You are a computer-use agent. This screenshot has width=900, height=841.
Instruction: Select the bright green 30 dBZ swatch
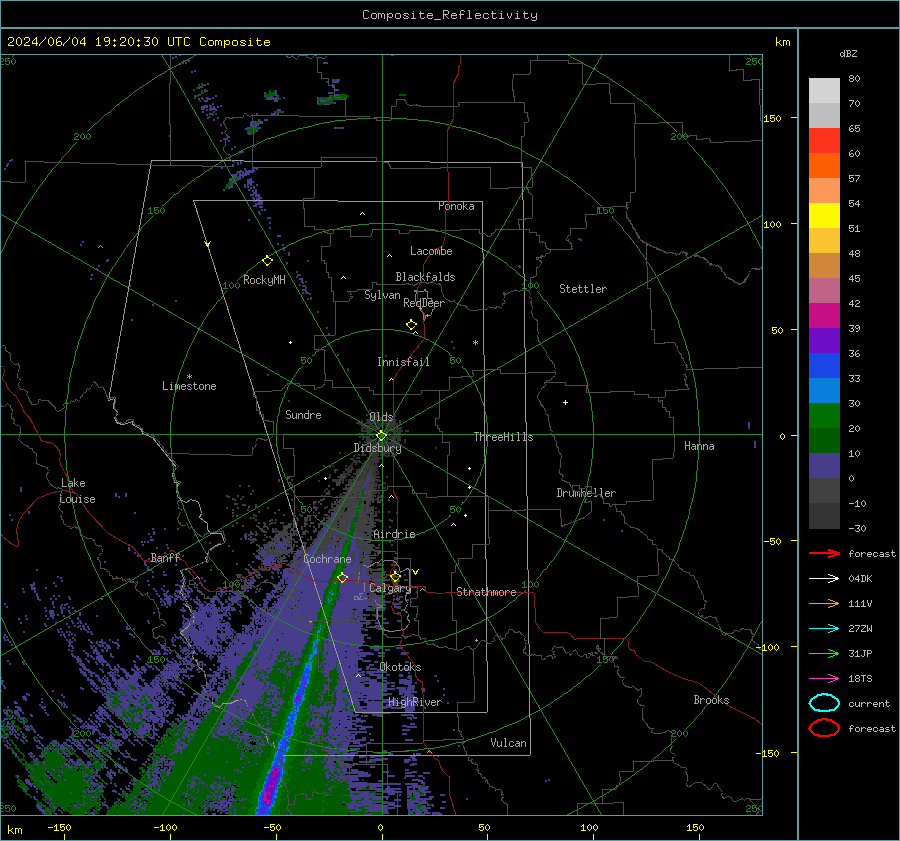824,416
